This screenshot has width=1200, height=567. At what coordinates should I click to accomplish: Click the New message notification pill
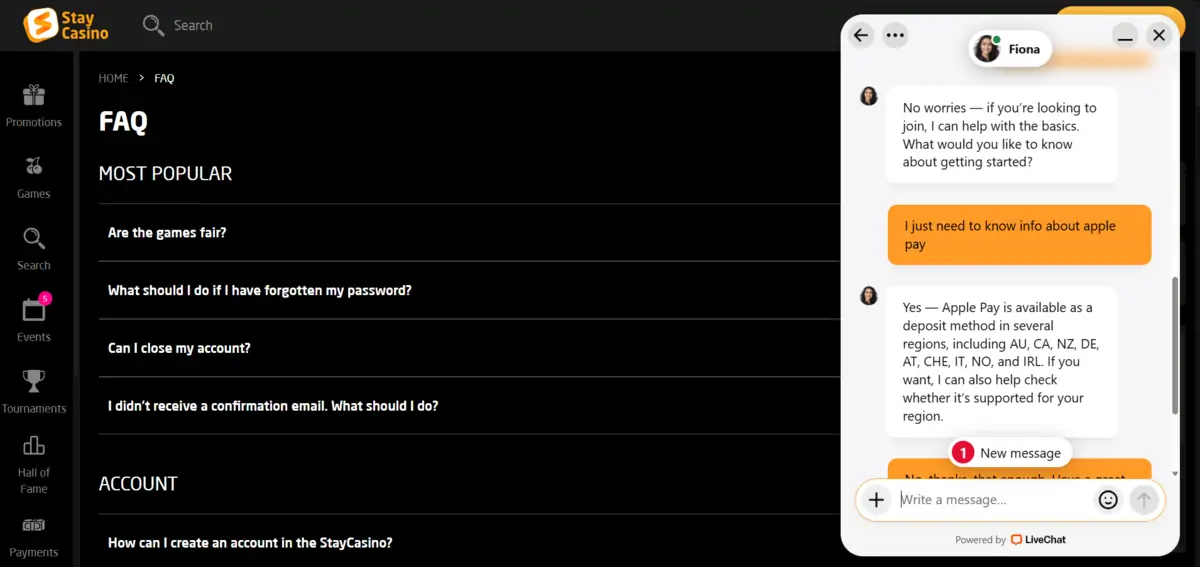1010,453
